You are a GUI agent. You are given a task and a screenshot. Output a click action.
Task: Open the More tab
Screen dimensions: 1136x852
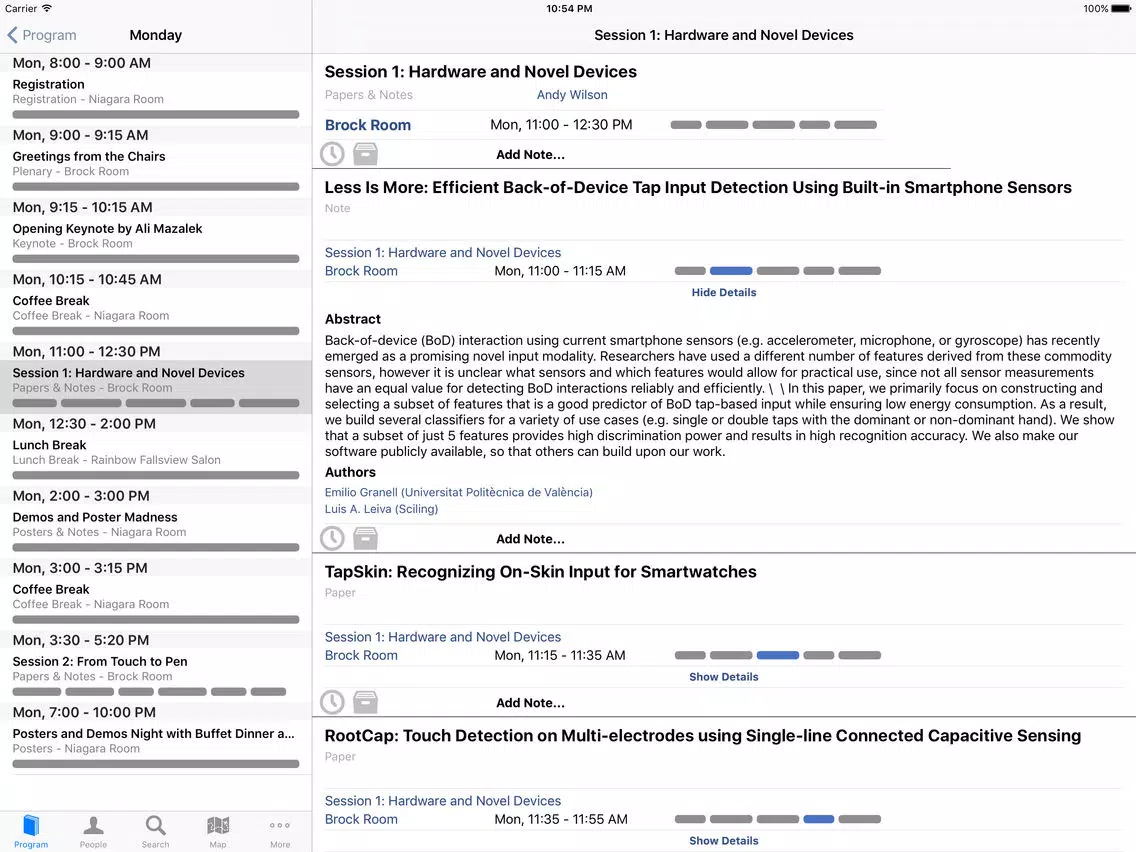(x=280, y=832)
